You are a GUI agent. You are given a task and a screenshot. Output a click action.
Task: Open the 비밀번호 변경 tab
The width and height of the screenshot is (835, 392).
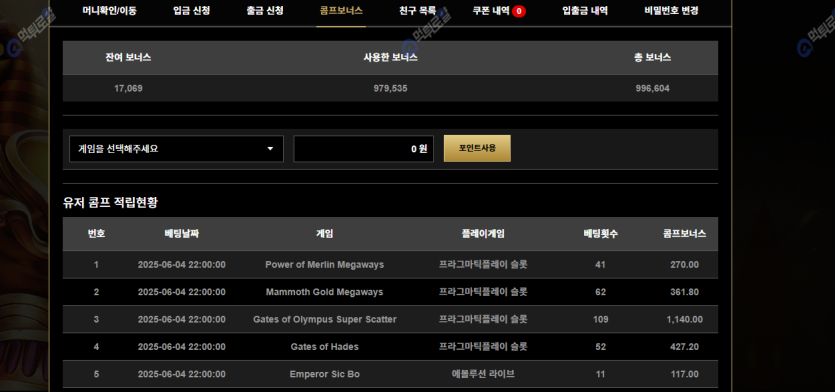click(x=671, y=11)
